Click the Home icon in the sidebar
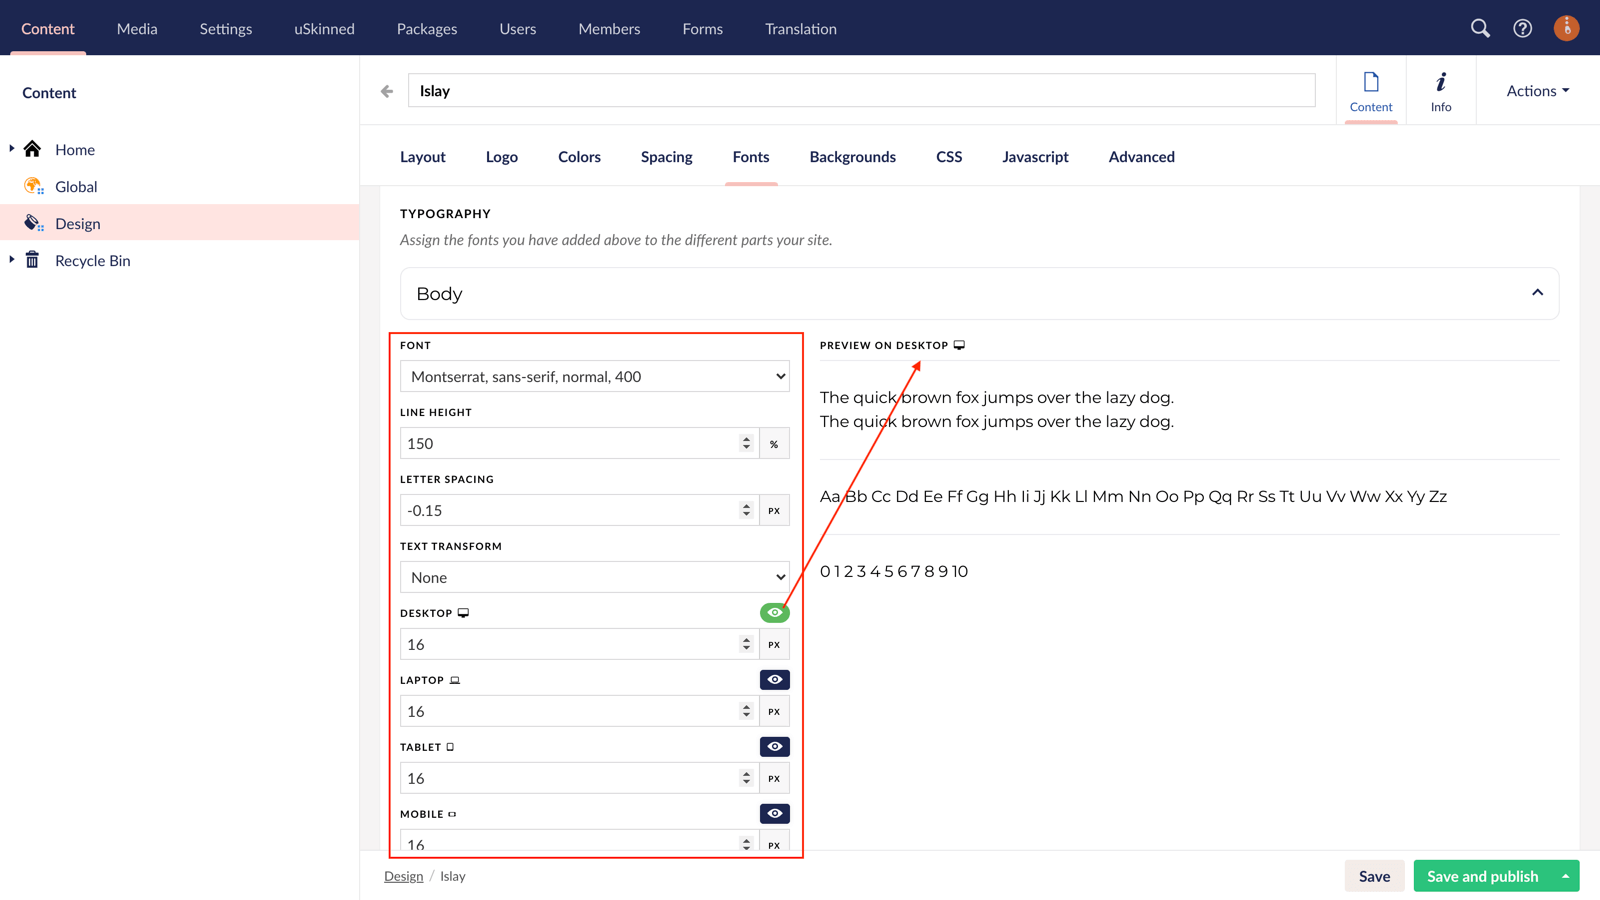The width and height of the screenshot is (1600, 900). point(32,148)
